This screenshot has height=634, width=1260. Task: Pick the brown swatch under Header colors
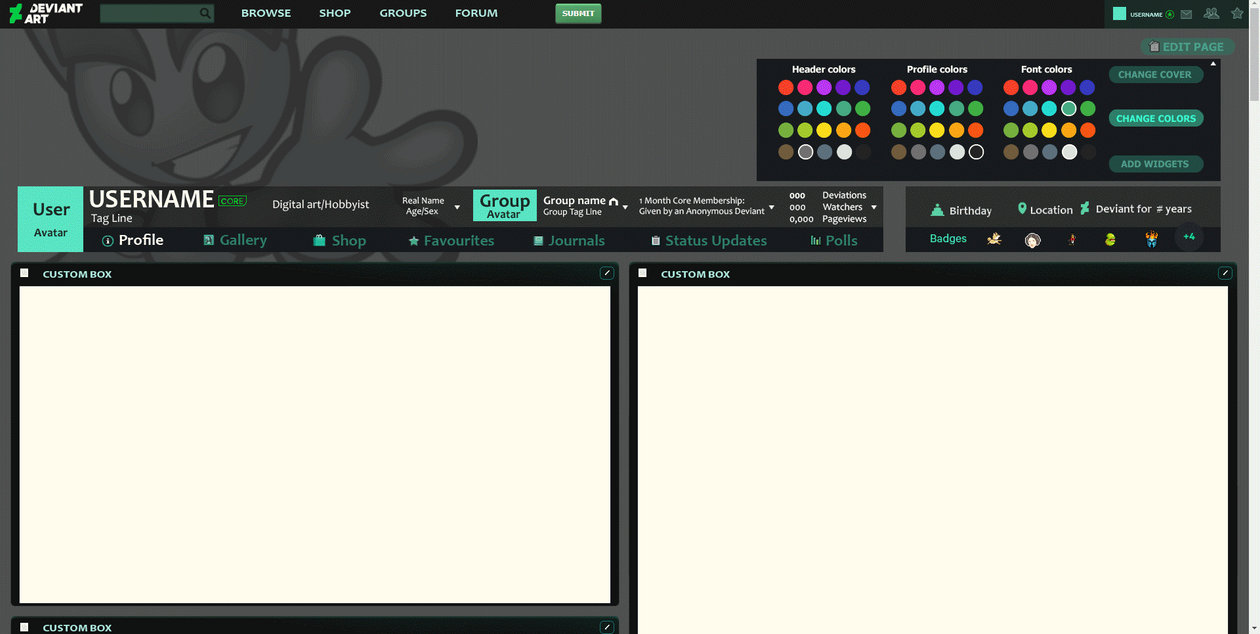point(786,152)
